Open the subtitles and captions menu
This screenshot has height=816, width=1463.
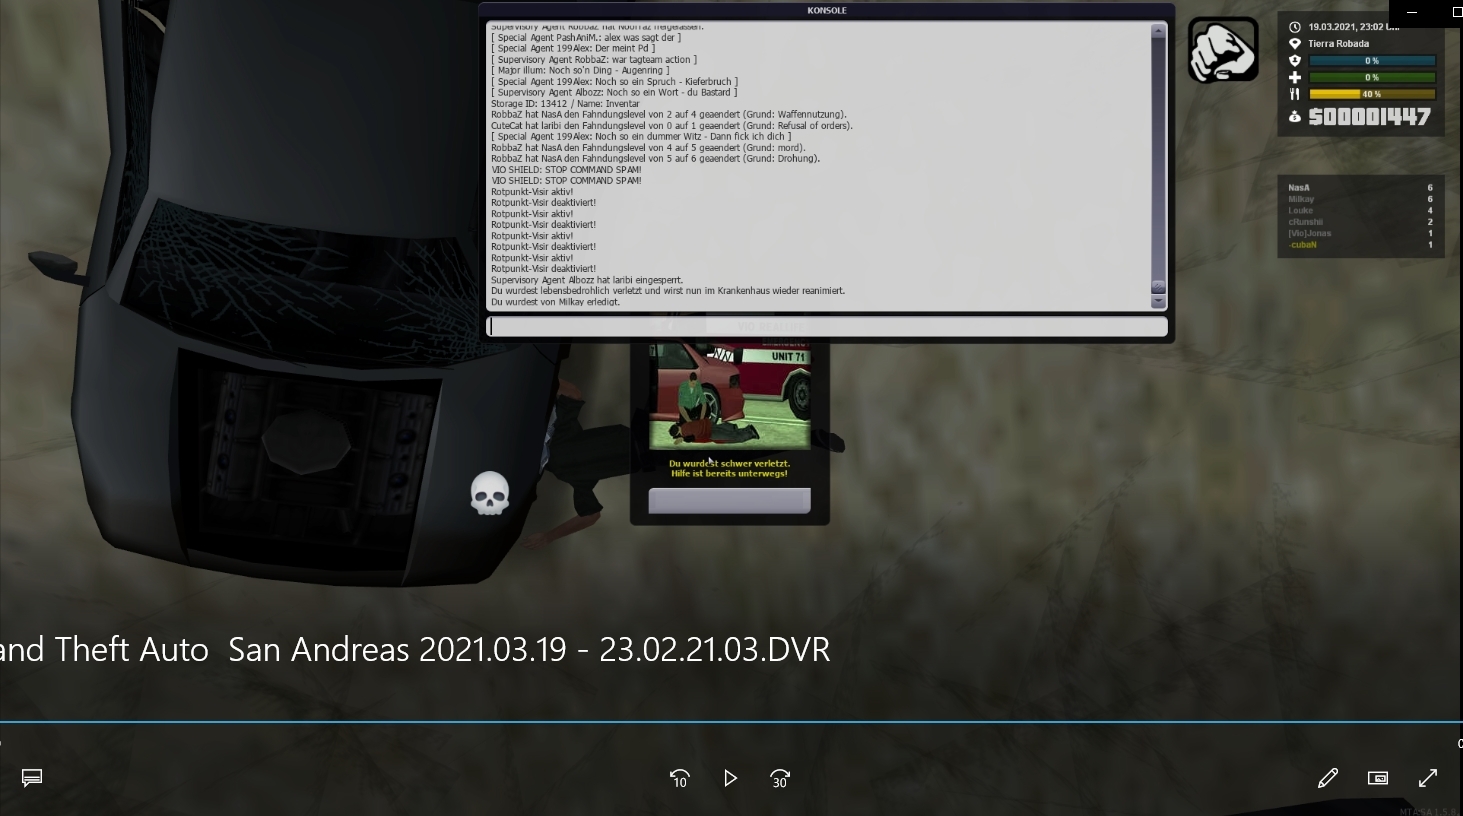tap(32, 778)
